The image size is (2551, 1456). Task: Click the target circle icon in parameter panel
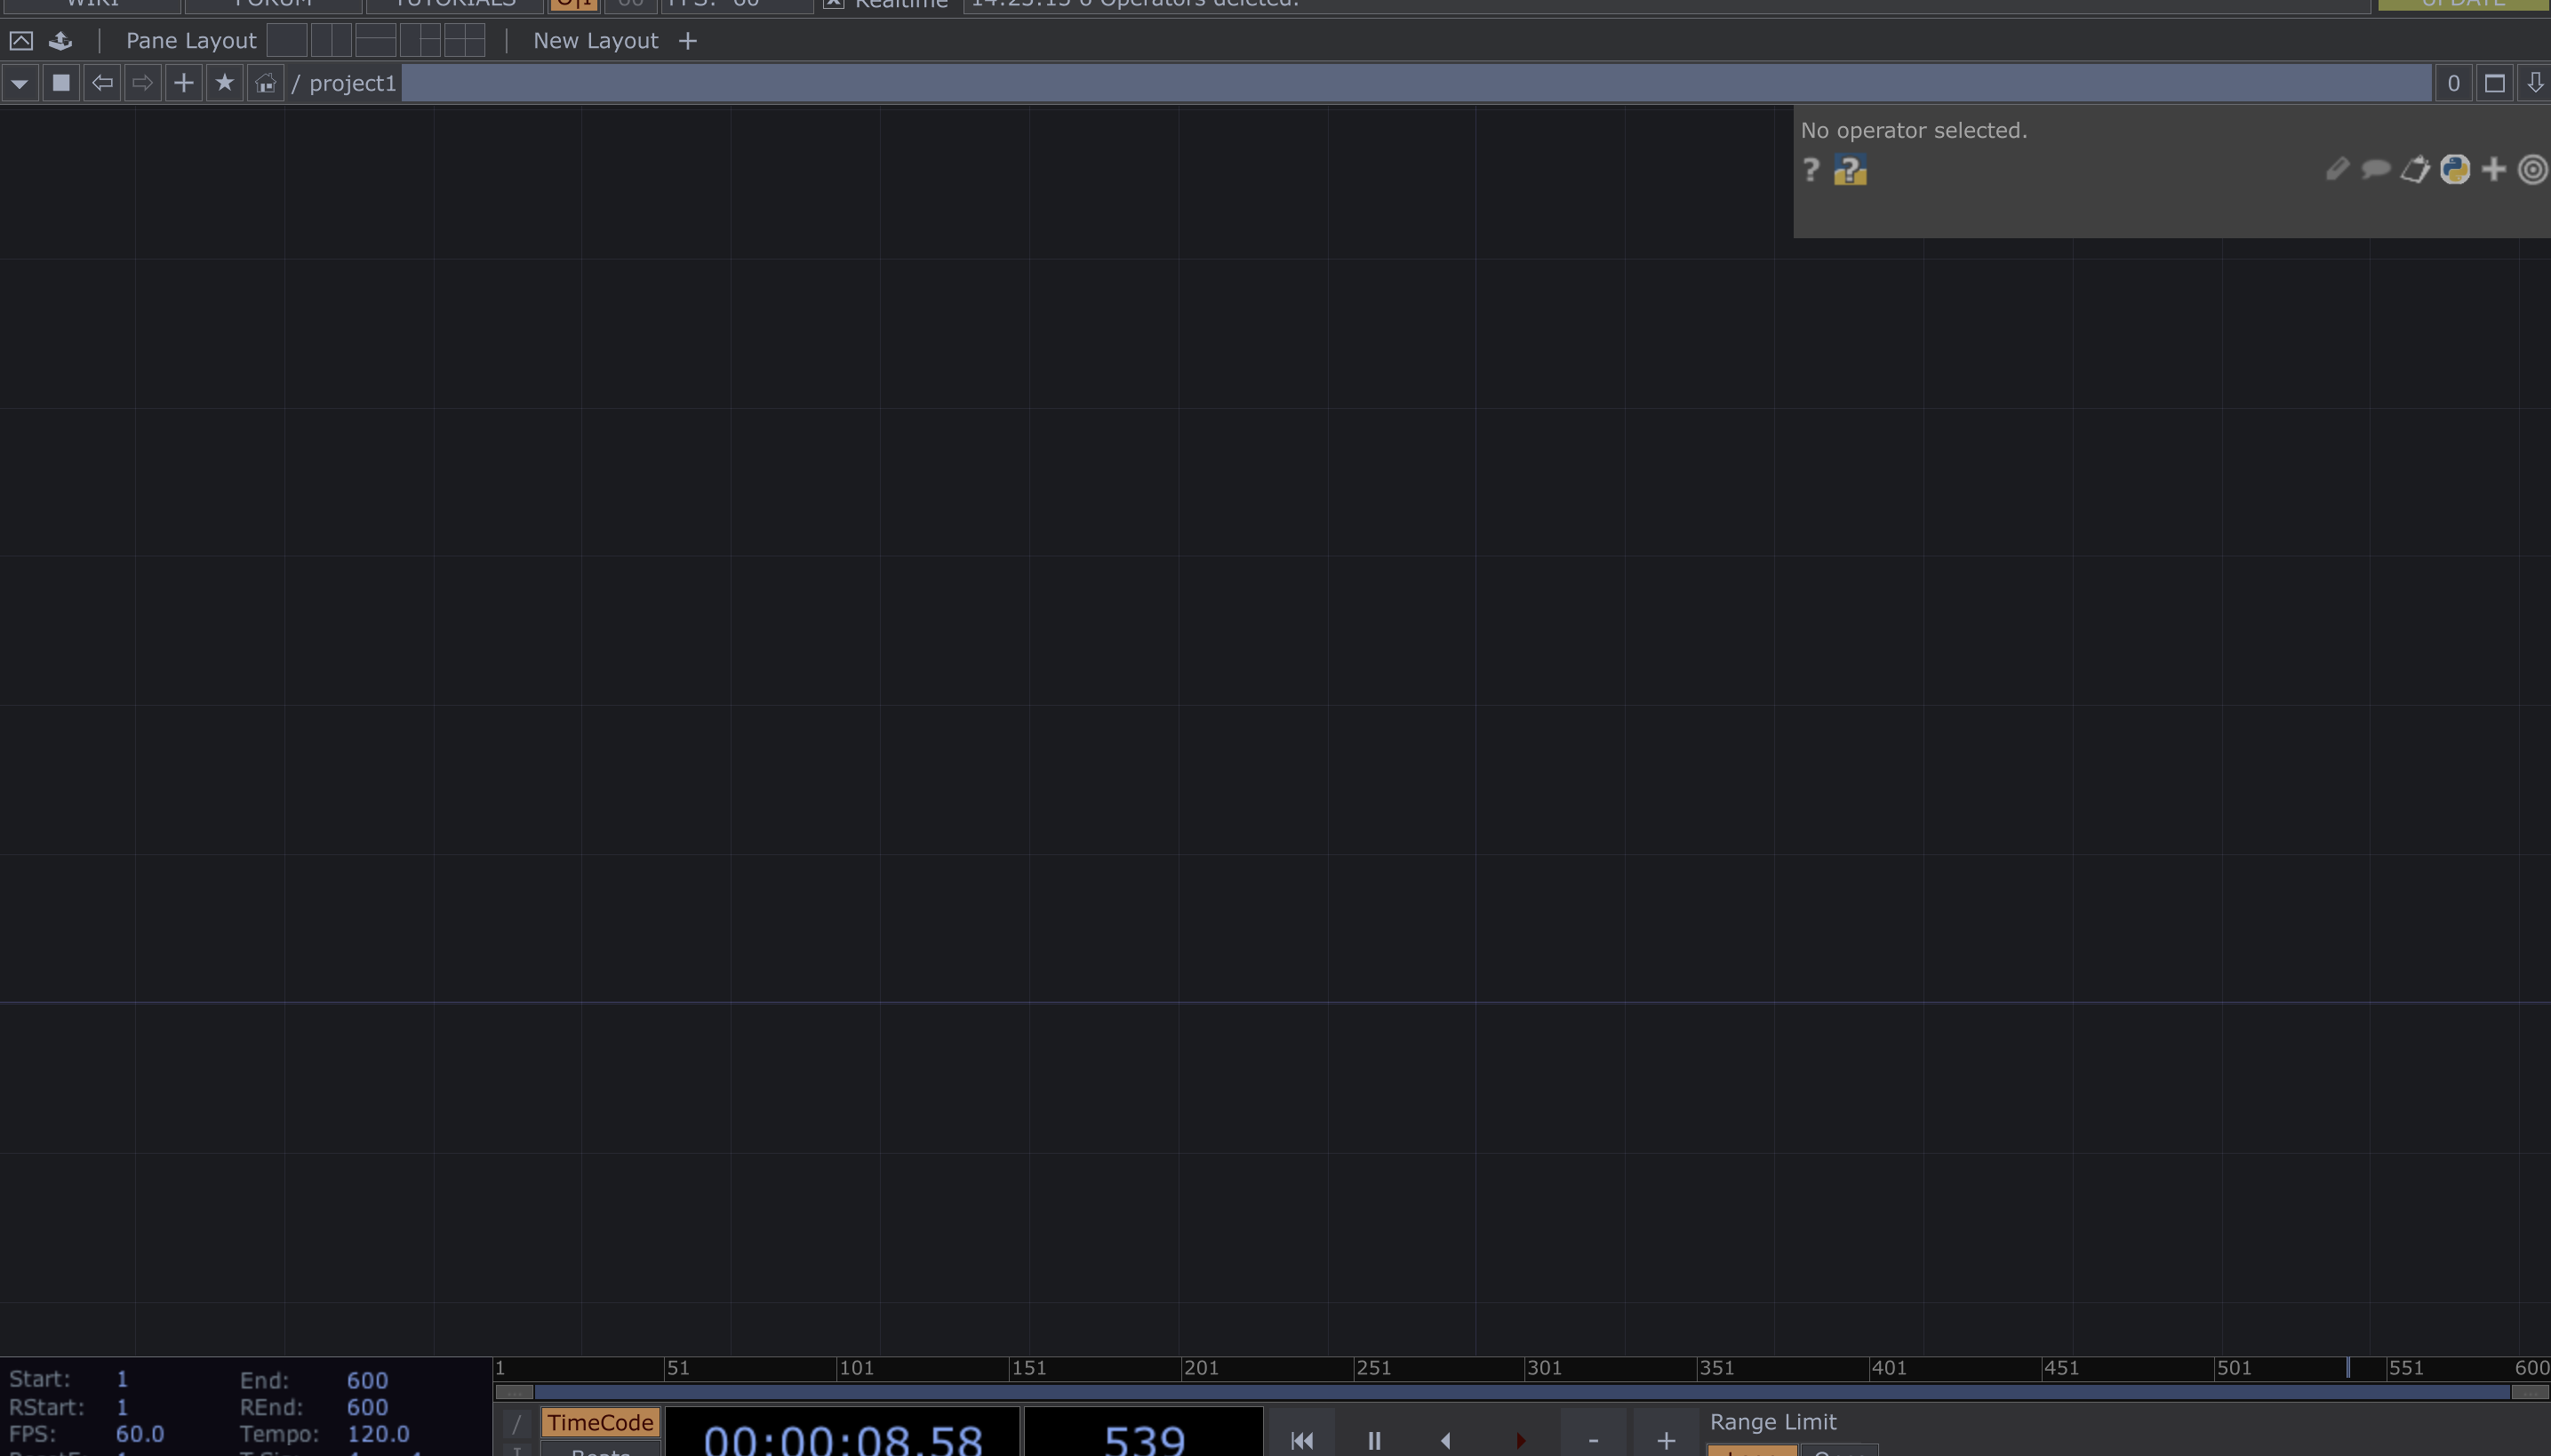(x=2532, y=169)
